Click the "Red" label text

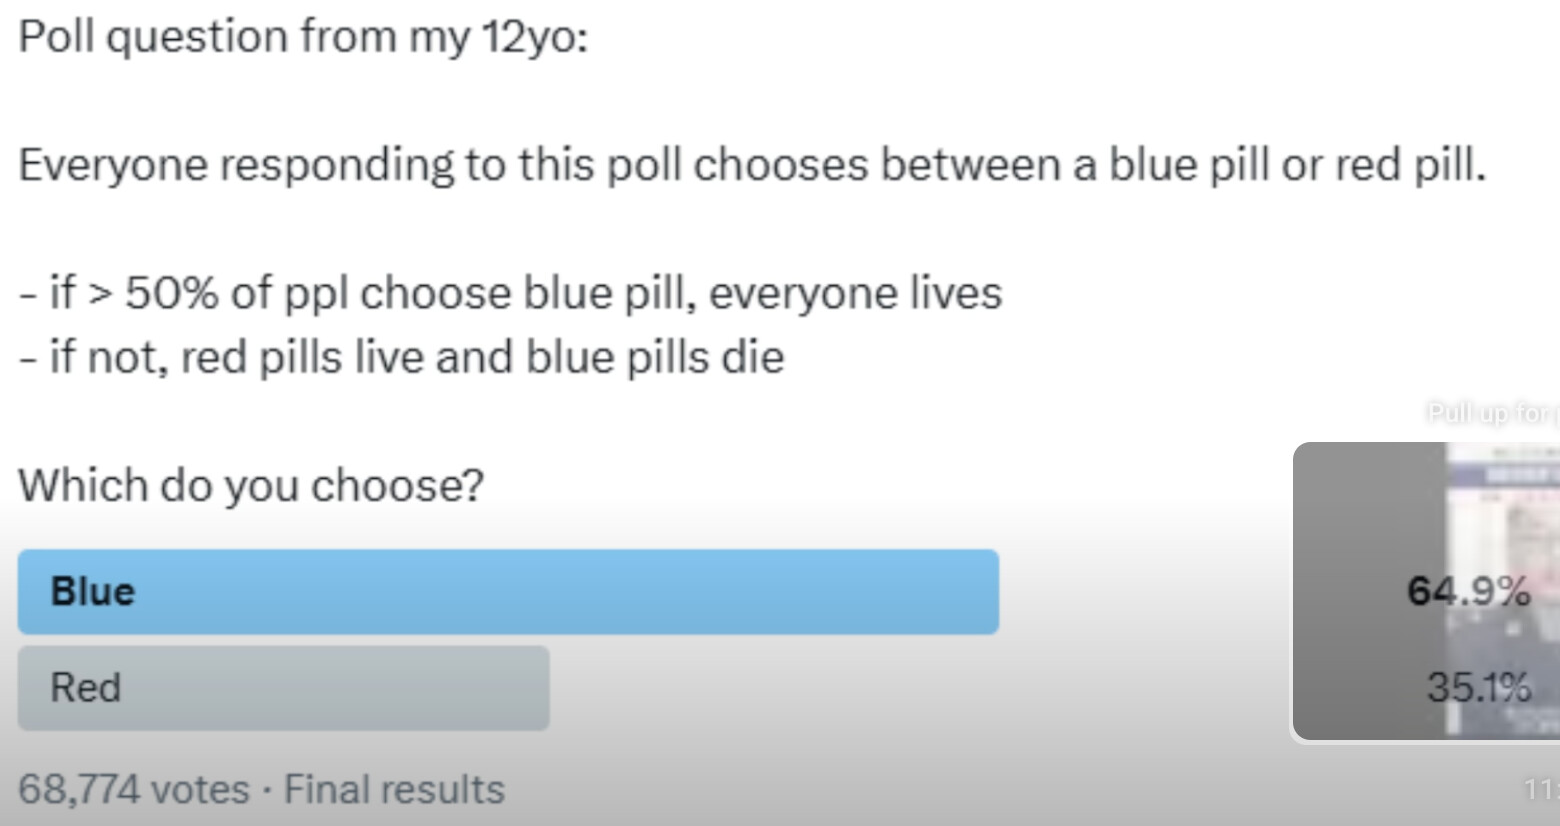[85, 688]
